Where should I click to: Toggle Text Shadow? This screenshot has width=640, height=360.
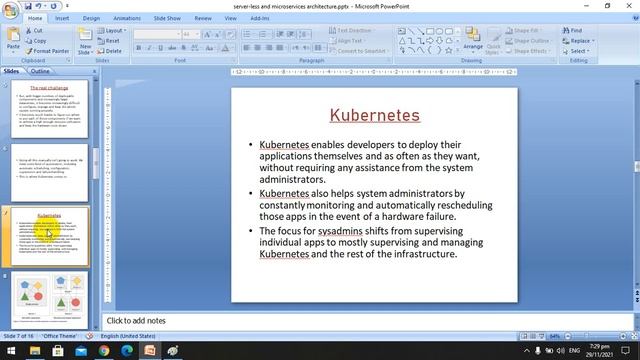(184, 48)
